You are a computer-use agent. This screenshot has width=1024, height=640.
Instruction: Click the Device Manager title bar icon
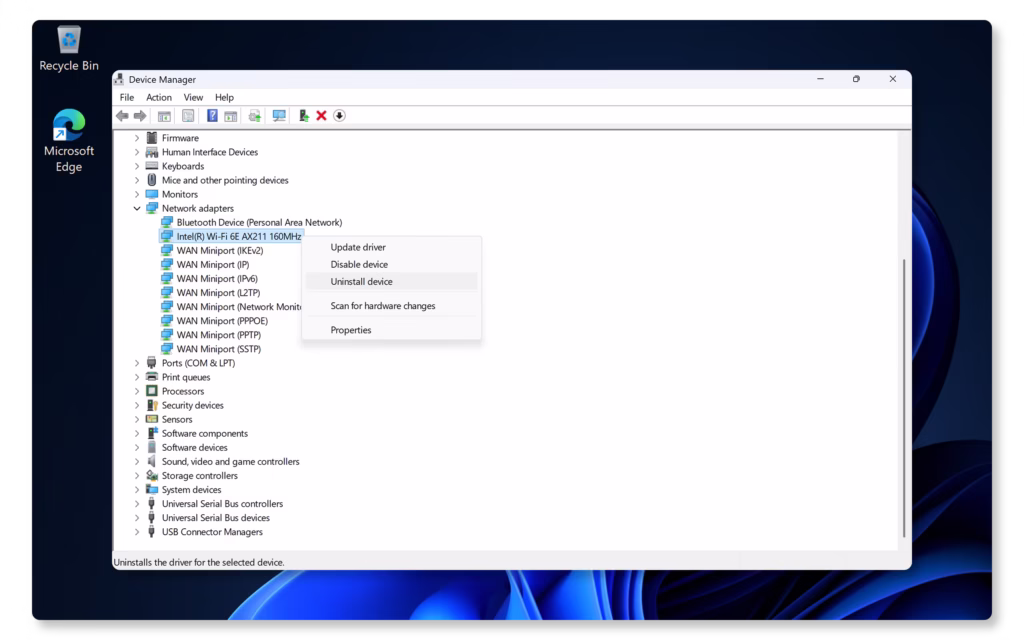tap(119, 79)
